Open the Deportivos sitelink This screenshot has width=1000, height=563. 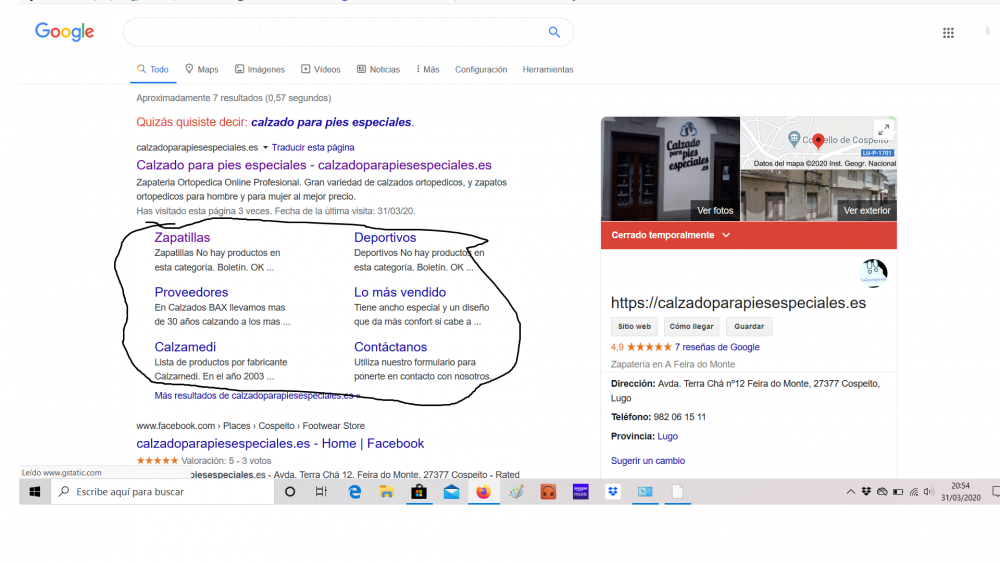pos(385,237)
